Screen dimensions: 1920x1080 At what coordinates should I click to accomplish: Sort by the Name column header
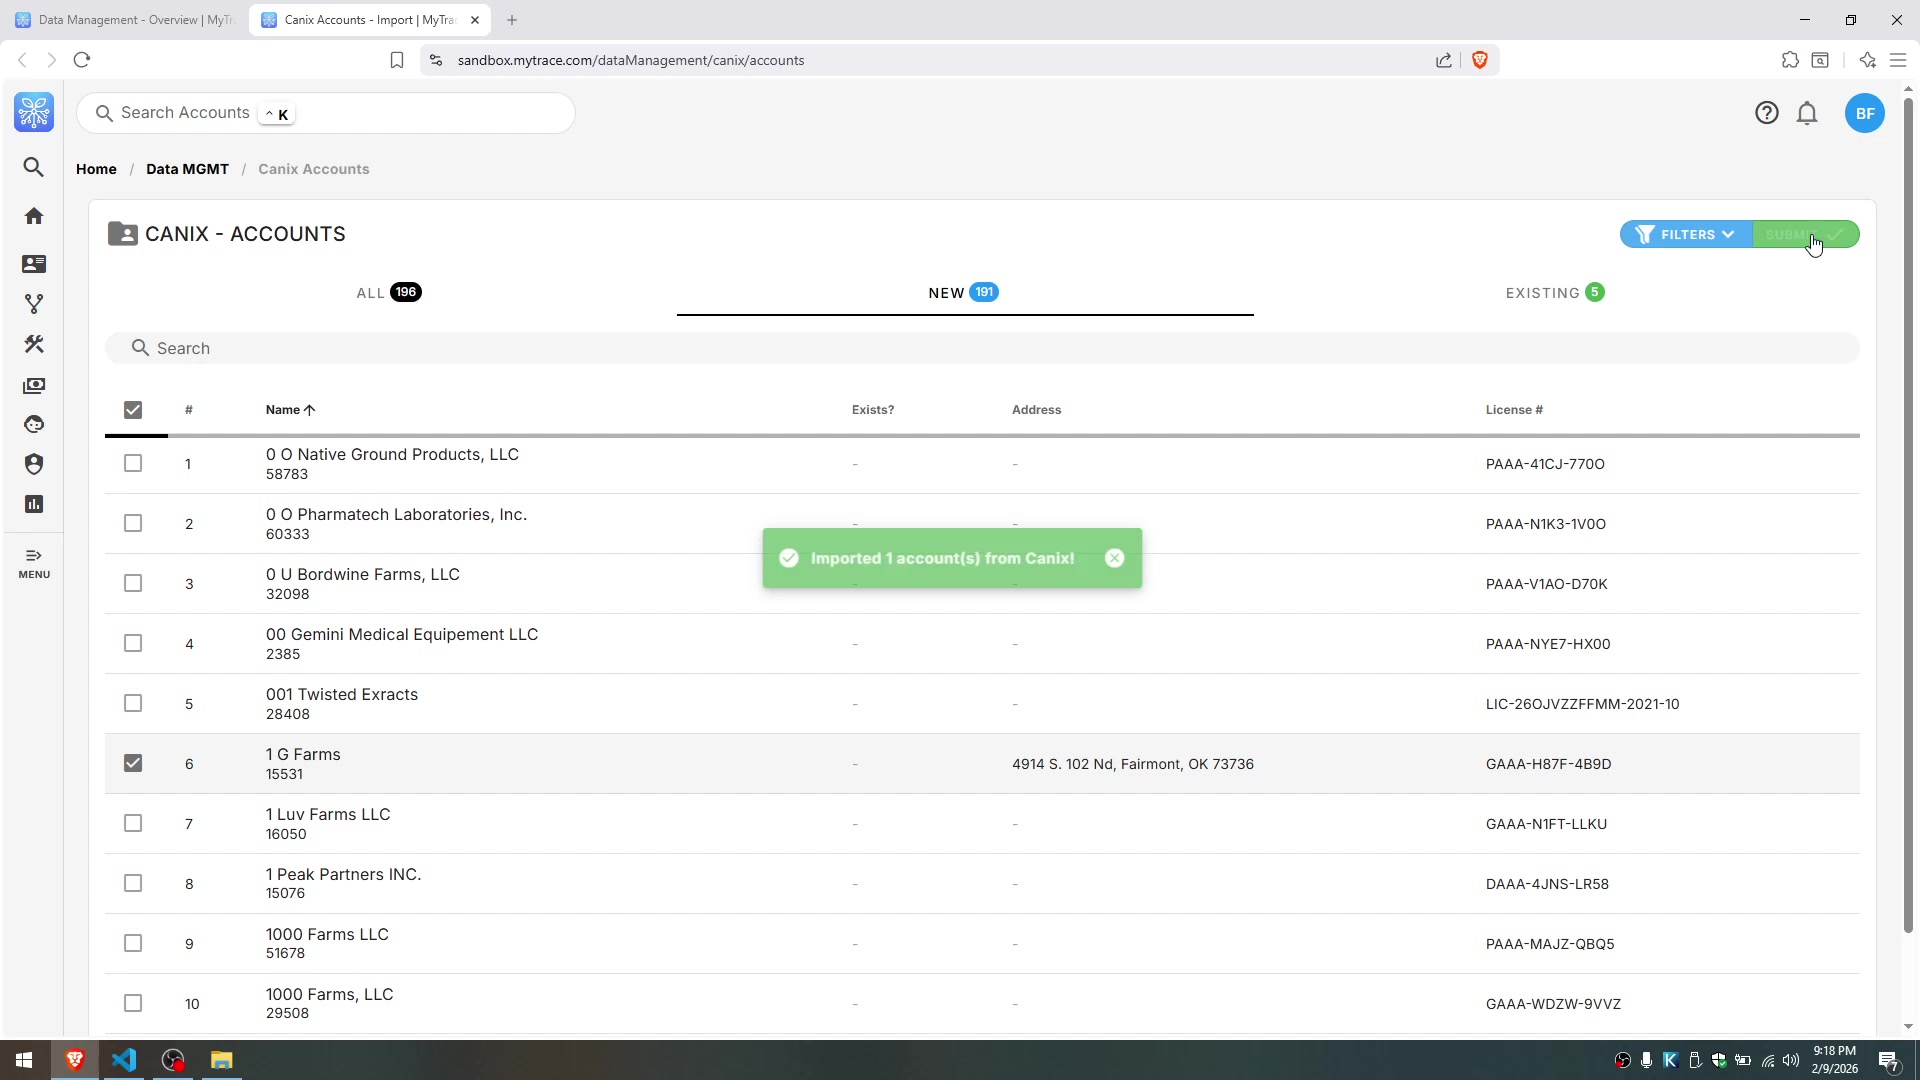click(283, 410)
